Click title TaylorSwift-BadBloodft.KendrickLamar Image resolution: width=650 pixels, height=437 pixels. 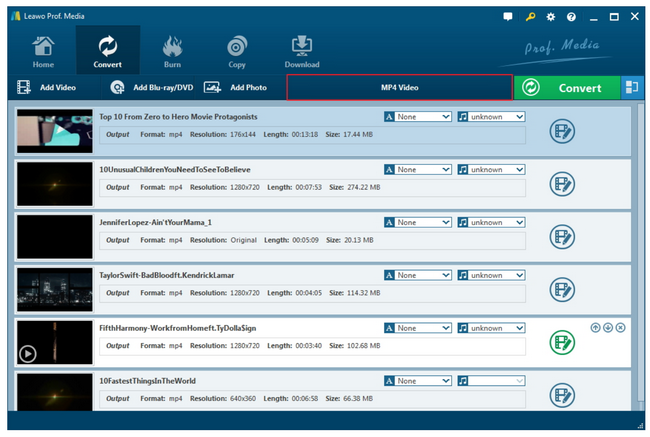pos(167,275)
